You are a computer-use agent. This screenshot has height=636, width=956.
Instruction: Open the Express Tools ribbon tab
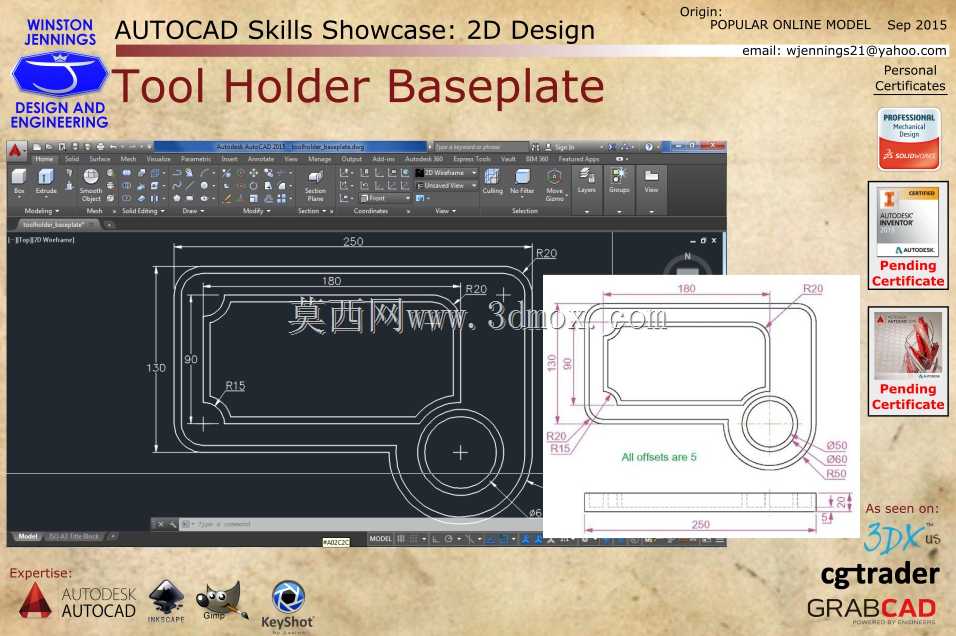472,159
